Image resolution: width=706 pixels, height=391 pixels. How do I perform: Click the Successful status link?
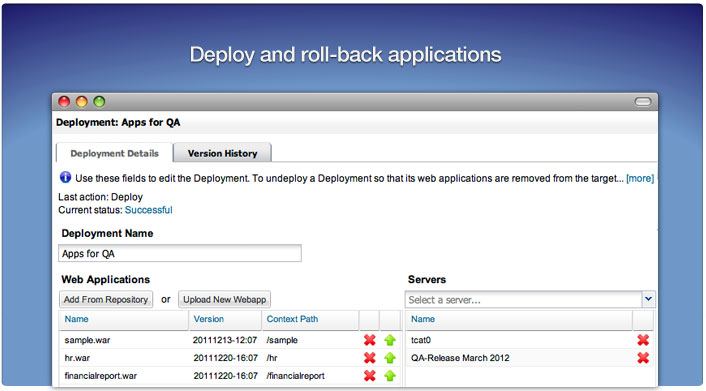click(x=149, y=210)
